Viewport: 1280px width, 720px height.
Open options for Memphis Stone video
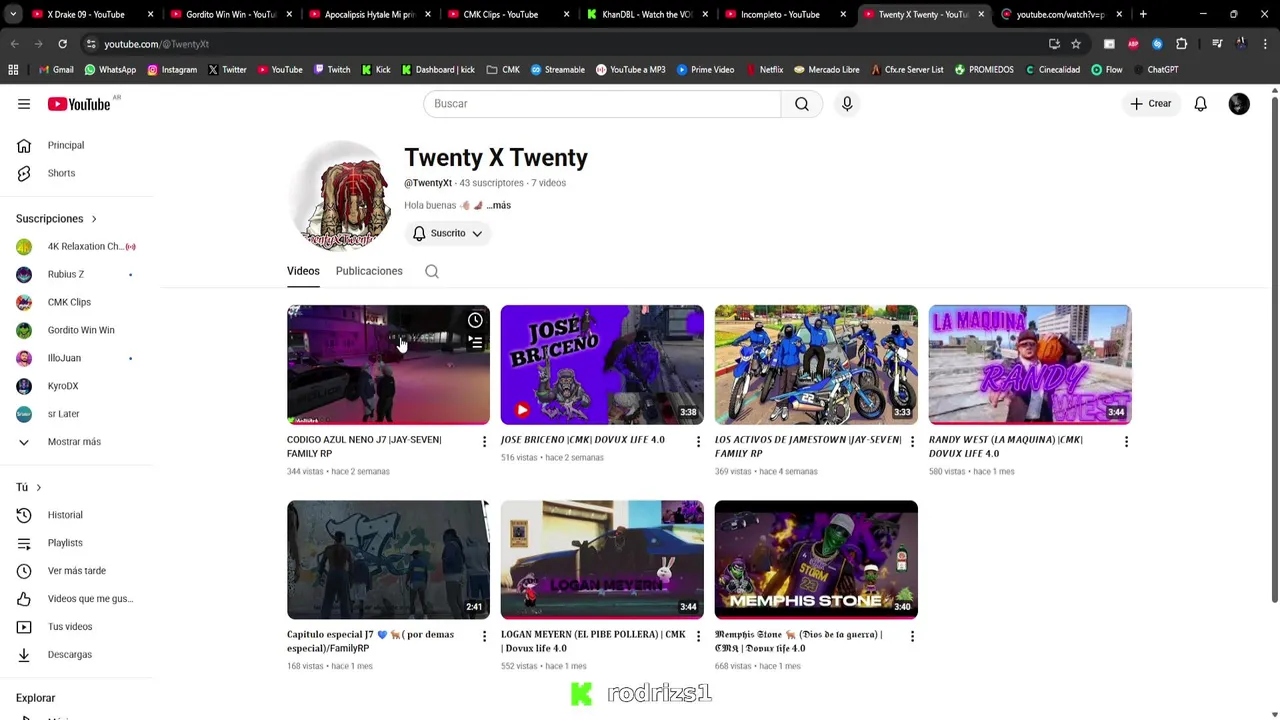[912, 636]
